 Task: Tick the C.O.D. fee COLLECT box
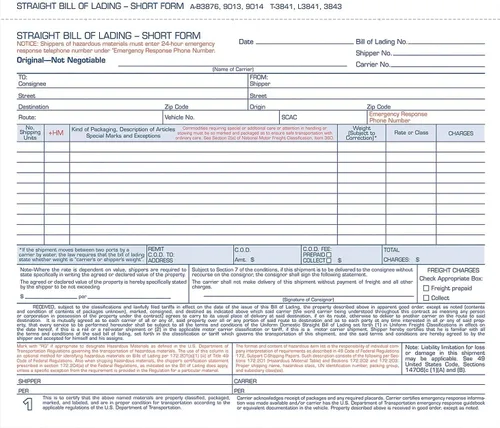329,260
